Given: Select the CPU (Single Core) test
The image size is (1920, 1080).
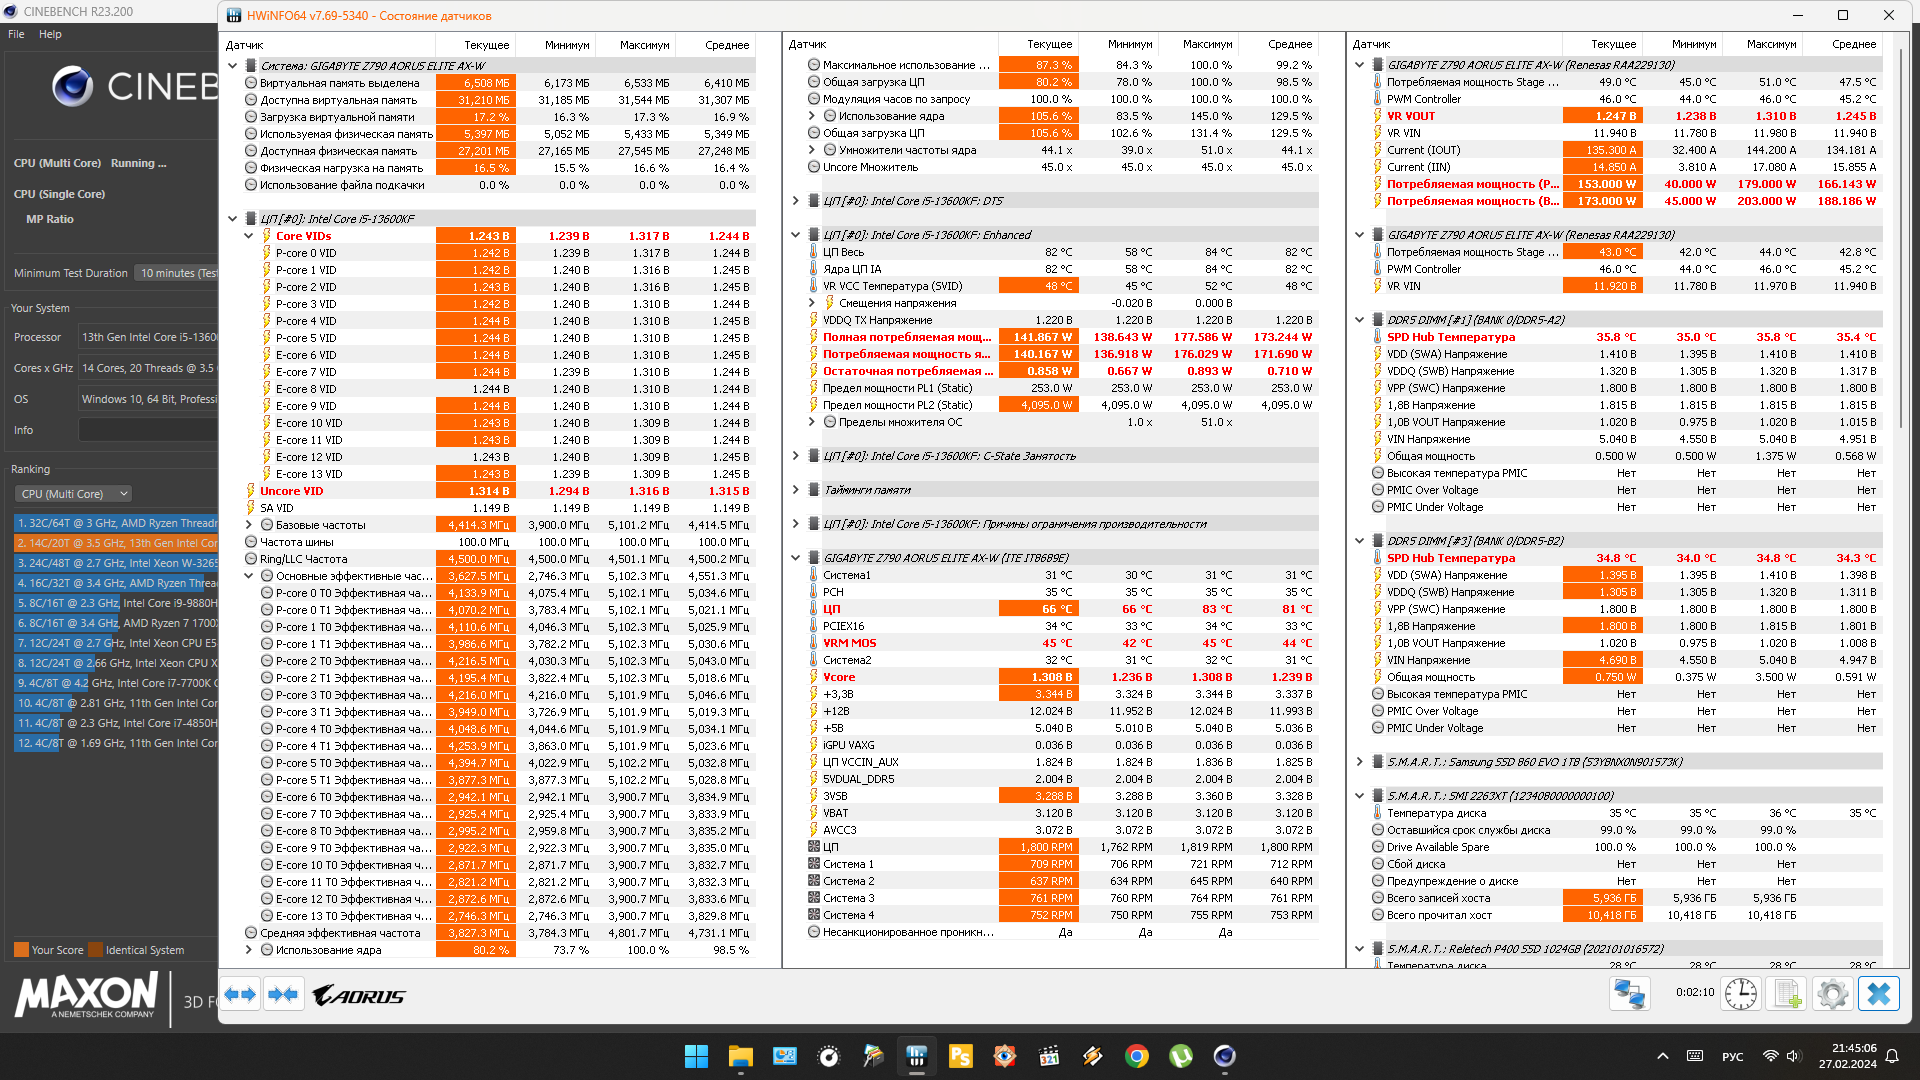Looking at the screenshot, I should click(60, 194).
